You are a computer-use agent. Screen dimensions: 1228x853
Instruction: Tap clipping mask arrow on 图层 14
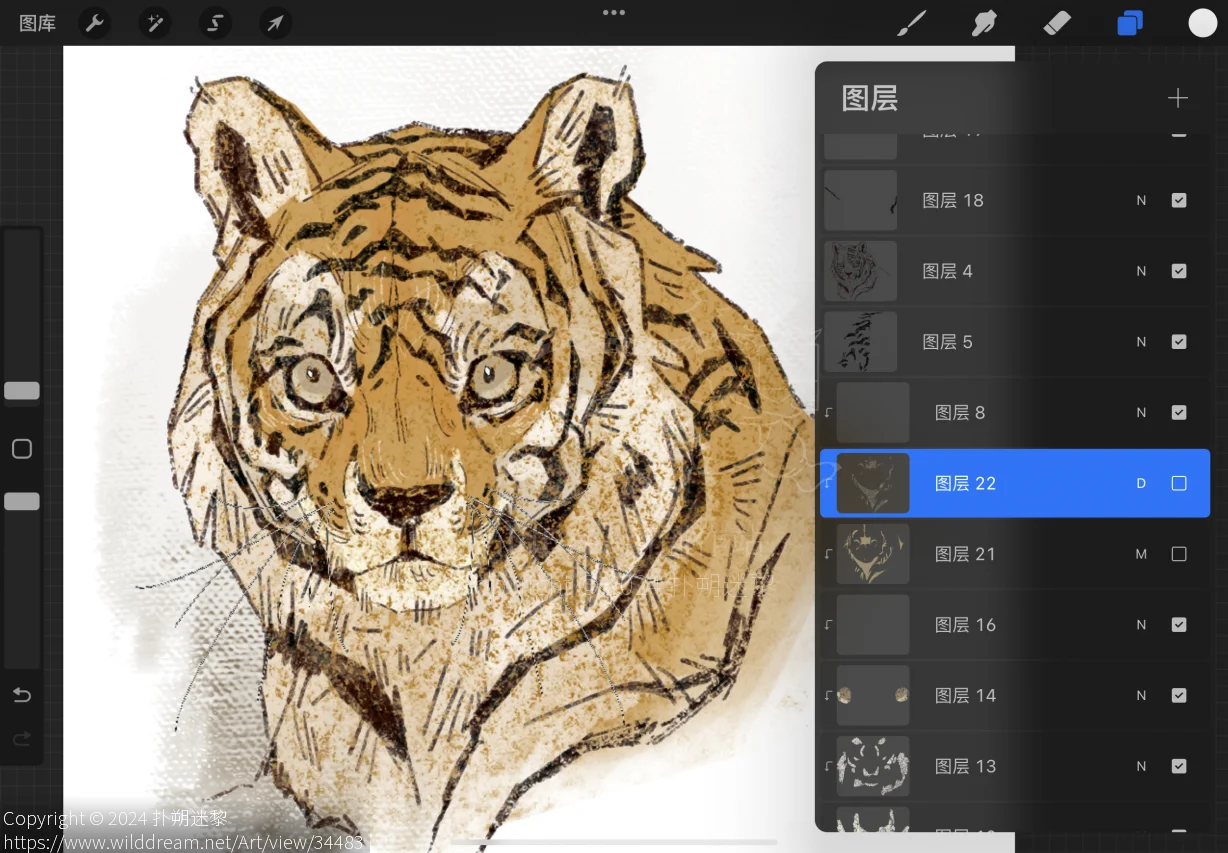click(x=828, y=695)
